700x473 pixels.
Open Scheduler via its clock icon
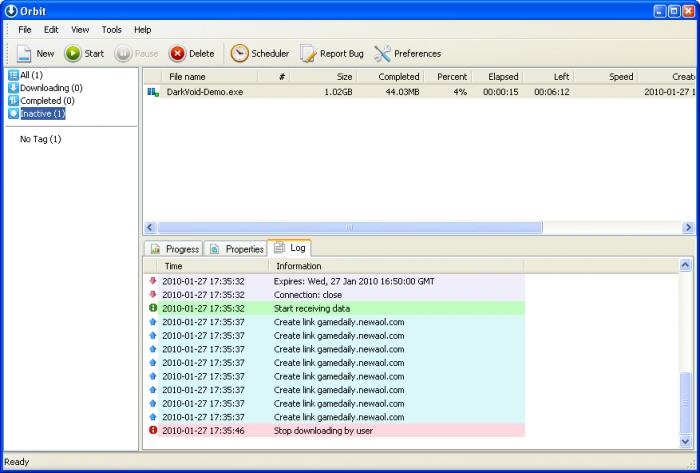coord(239,54)
